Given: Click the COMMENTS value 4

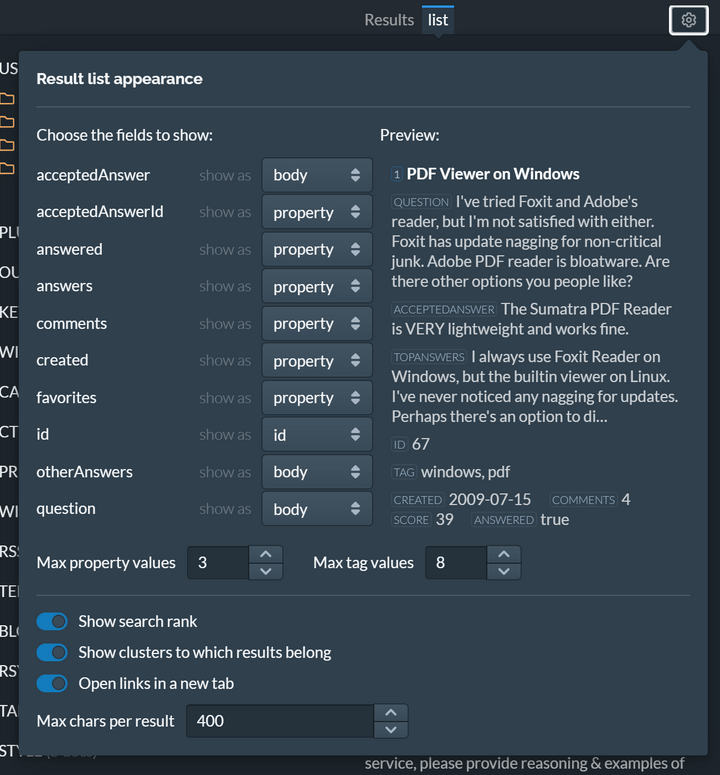Looking at the screenshot, I should click(x=626, y=500).
